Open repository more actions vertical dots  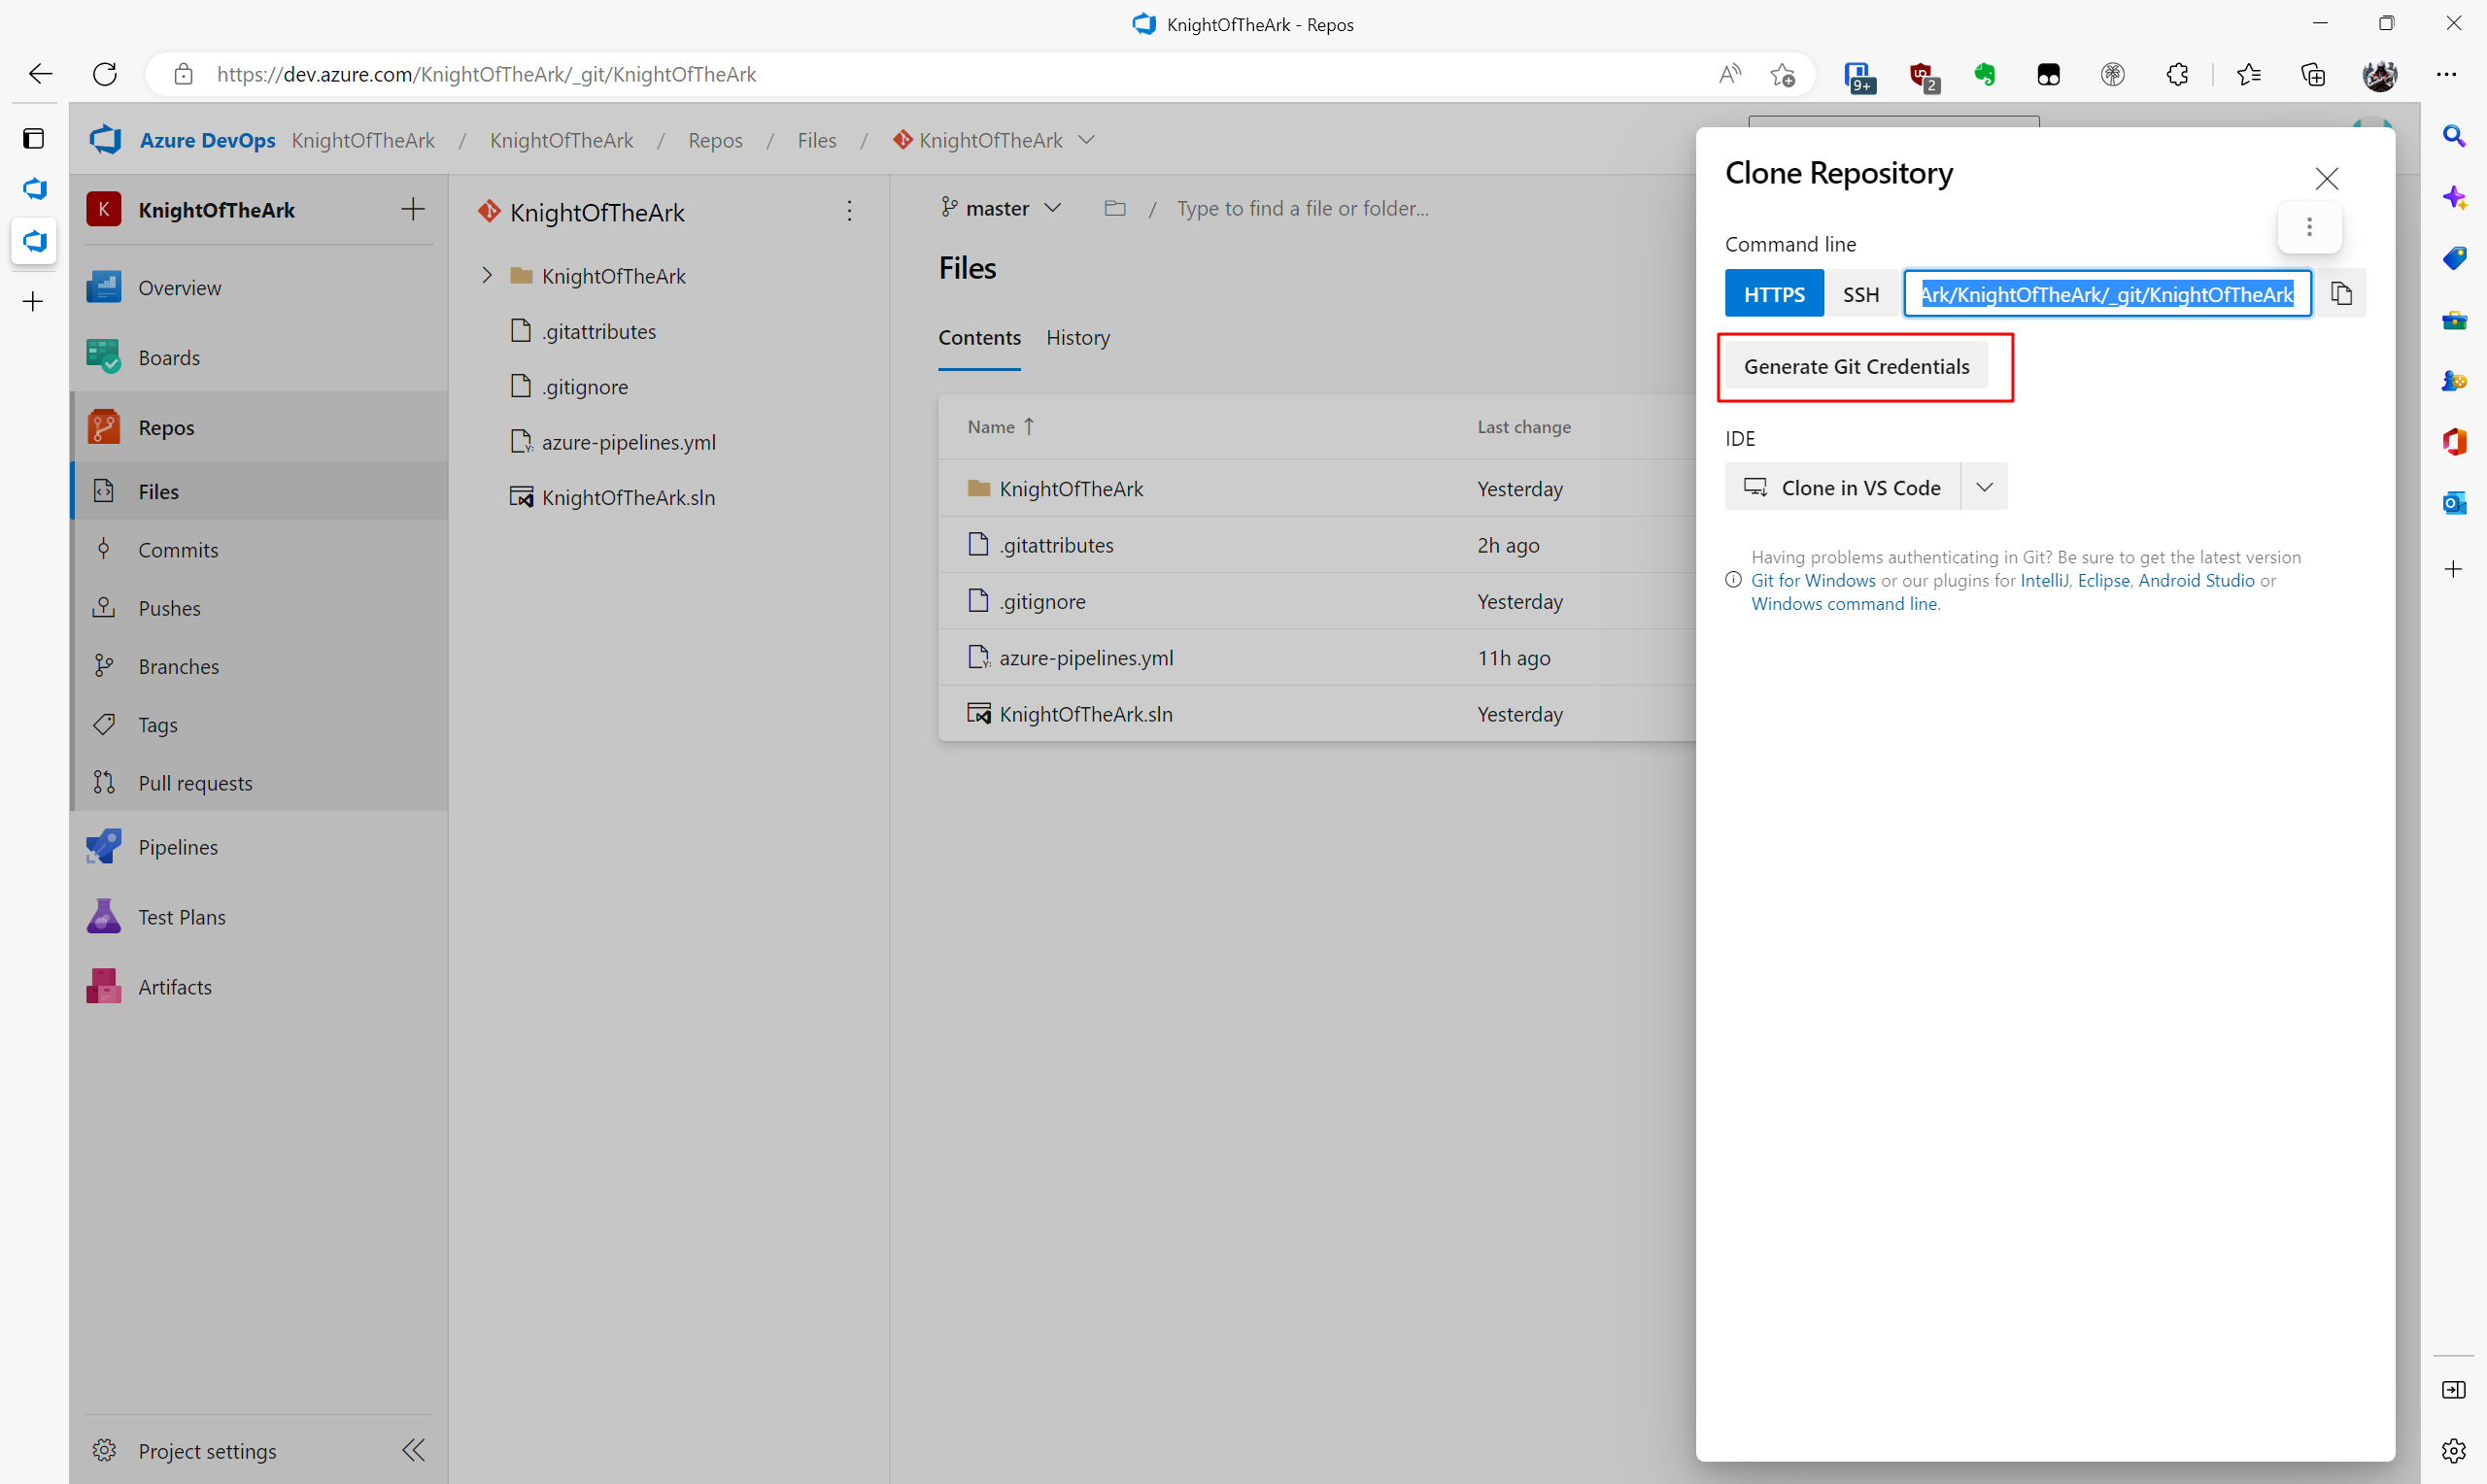click(849, 211)
